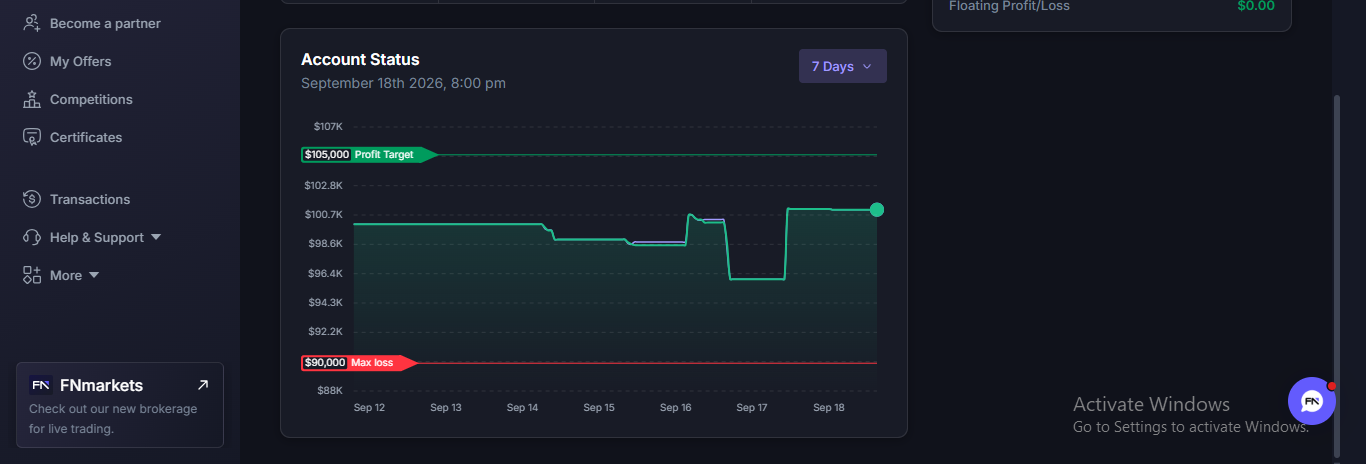Screen dimensions: 1366x464
Task: Go to My Offers page
Action: point(81,61)
